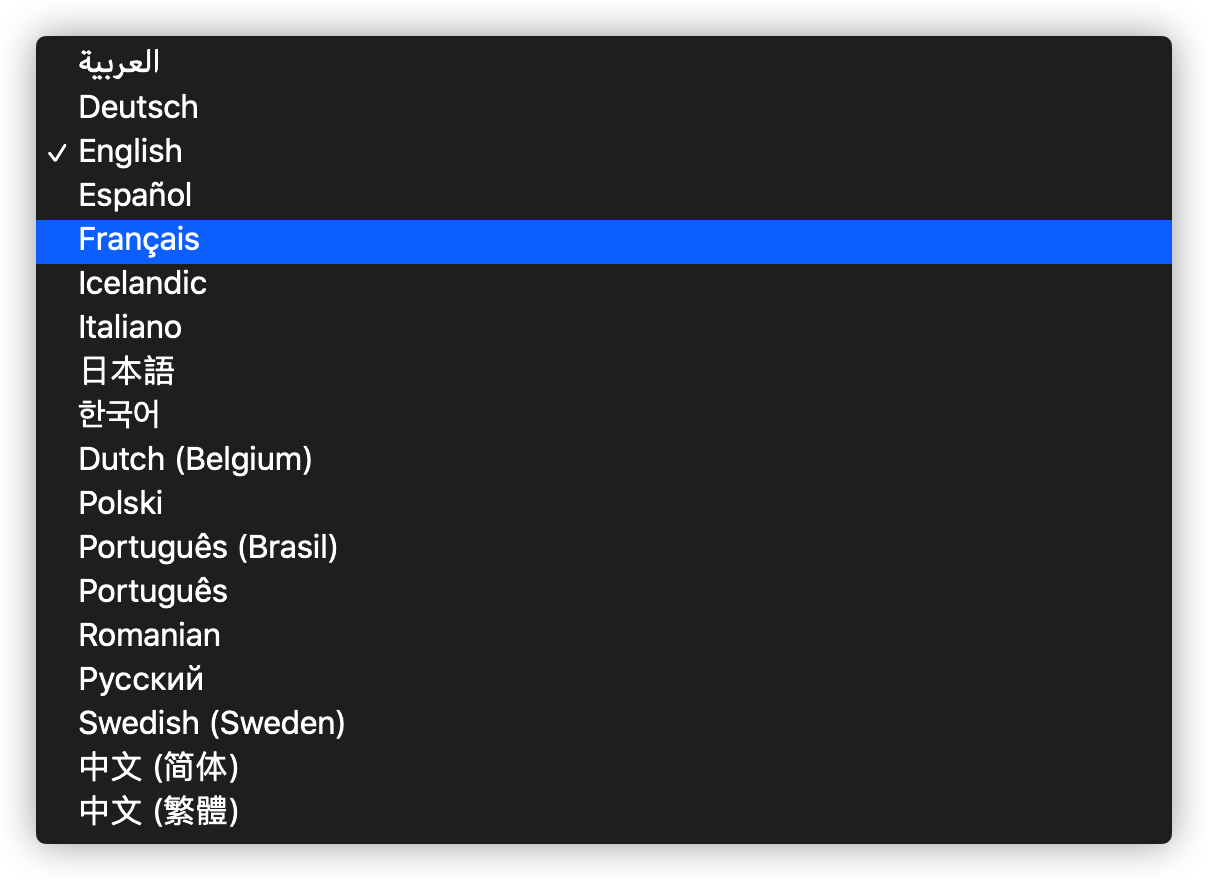Choose Deutsch from the language list
1208x880 pixels.
(603, 106)
